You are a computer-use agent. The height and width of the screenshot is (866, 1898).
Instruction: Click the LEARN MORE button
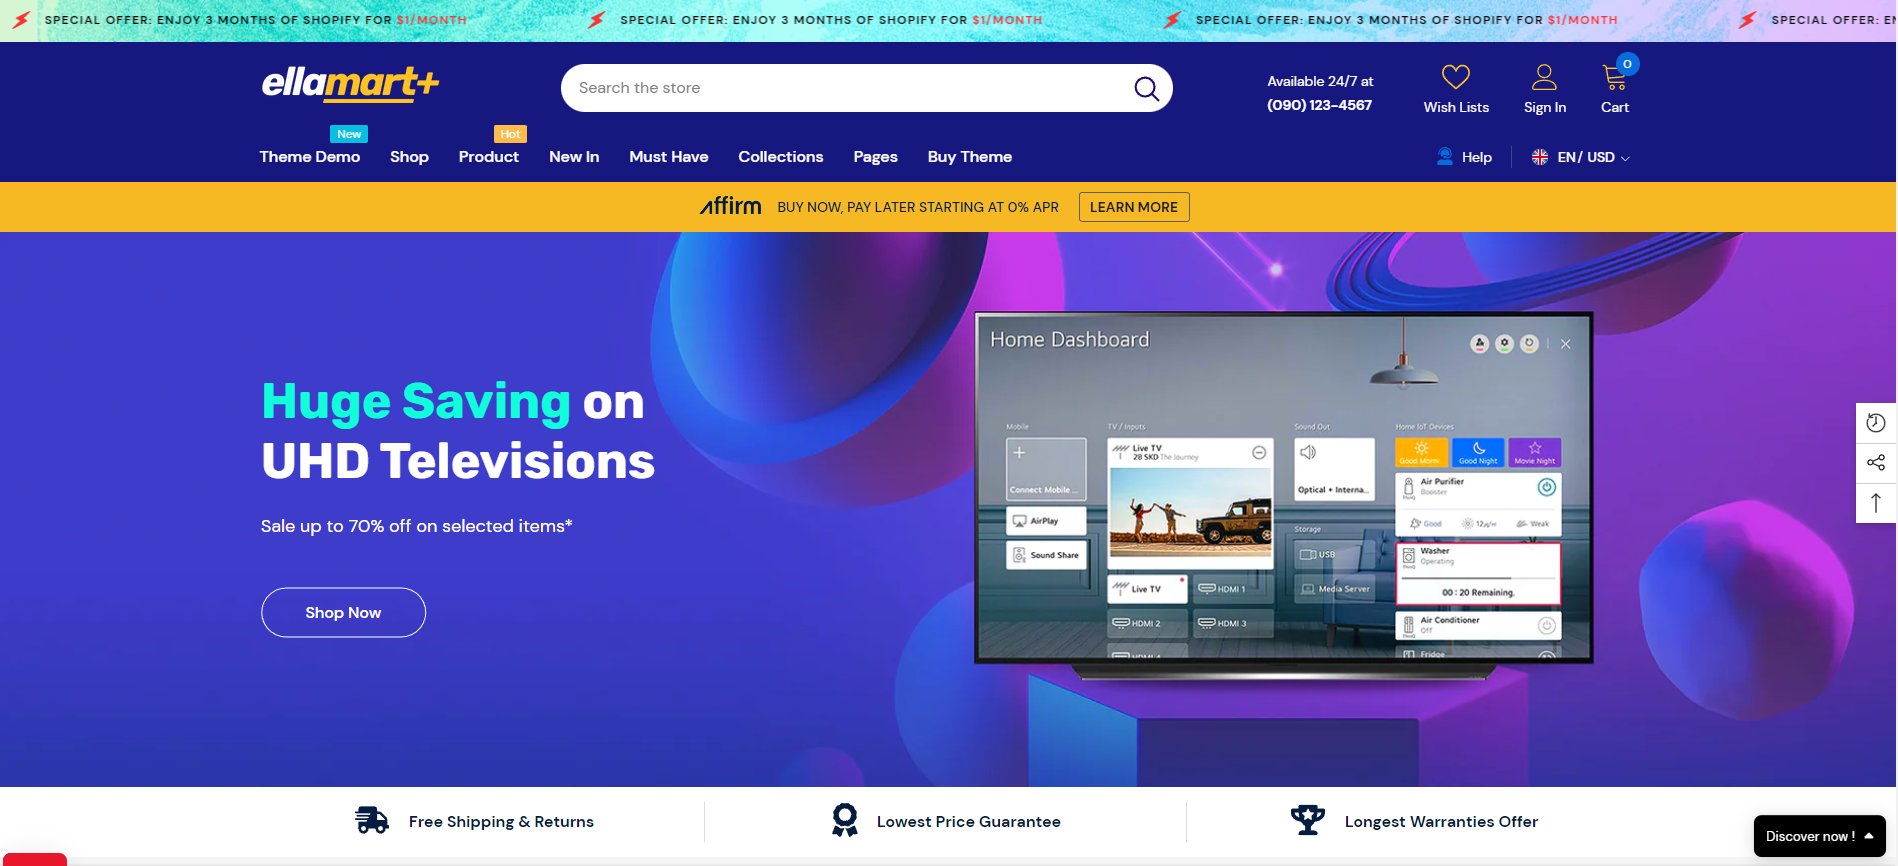pos(1134,207)
